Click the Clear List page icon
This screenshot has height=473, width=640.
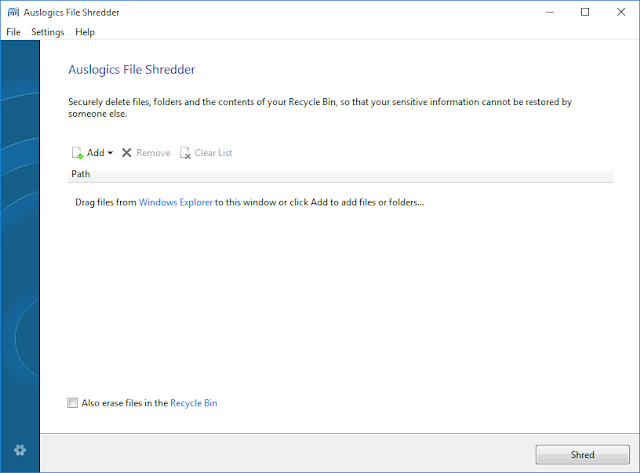[185, 153]
